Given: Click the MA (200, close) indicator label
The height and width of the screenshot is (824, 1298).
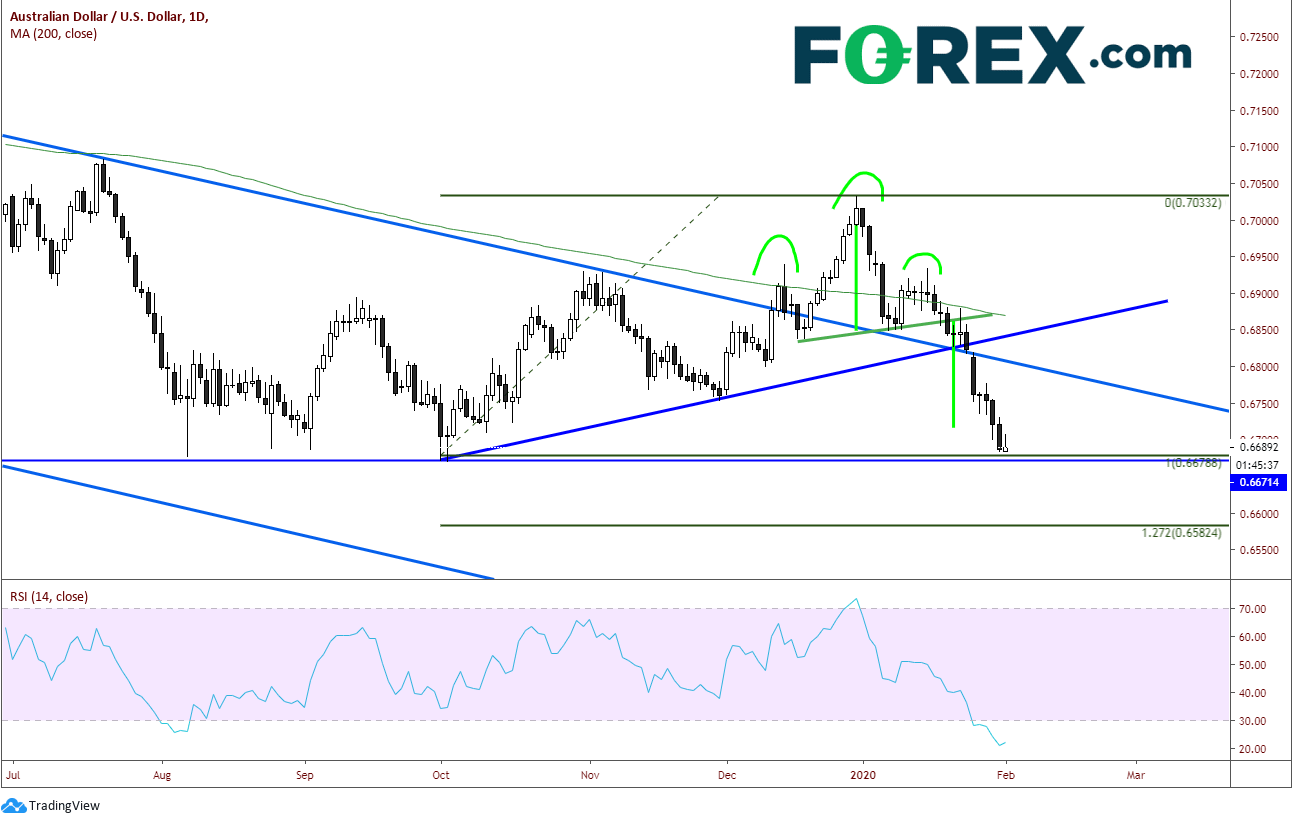Looking at the screenshot, I should (53, 35).
